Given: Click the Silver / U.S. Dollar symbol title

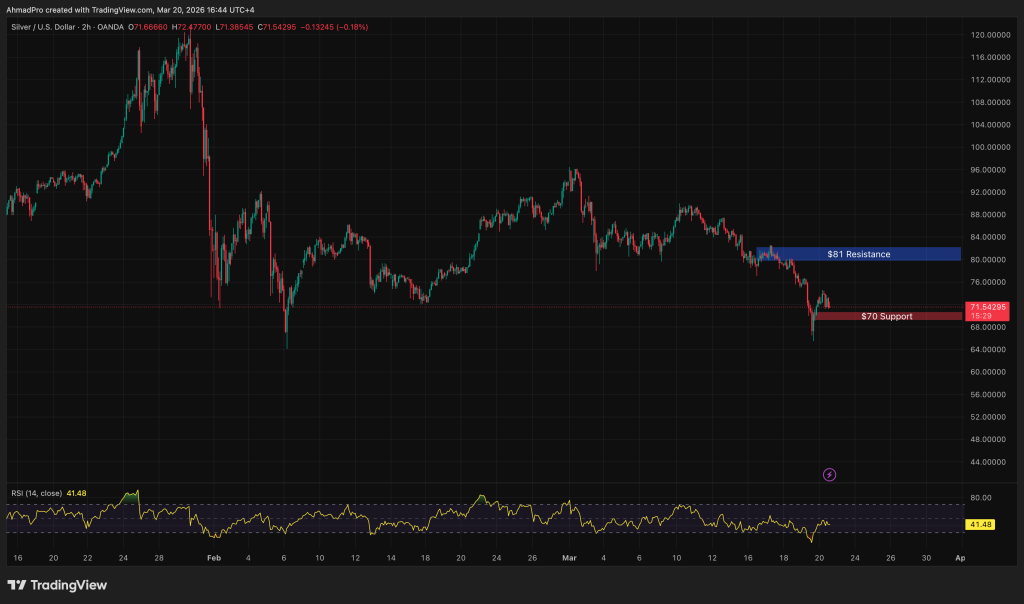Looking at the screenshot, I should 48,27.
